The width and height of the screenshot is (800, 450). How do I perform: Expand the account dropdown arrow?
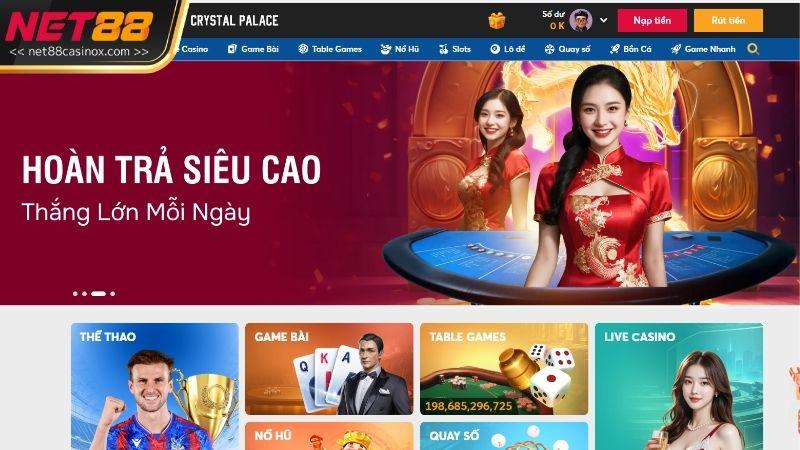pyautogui.click(x=604, y=20)
